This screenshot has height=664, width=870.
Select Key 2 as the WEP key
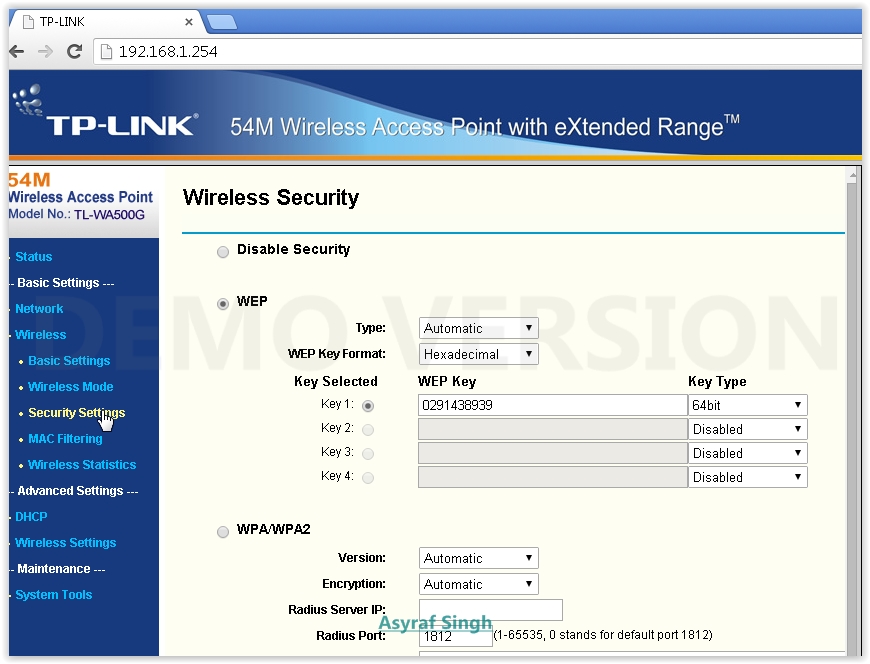367,429
